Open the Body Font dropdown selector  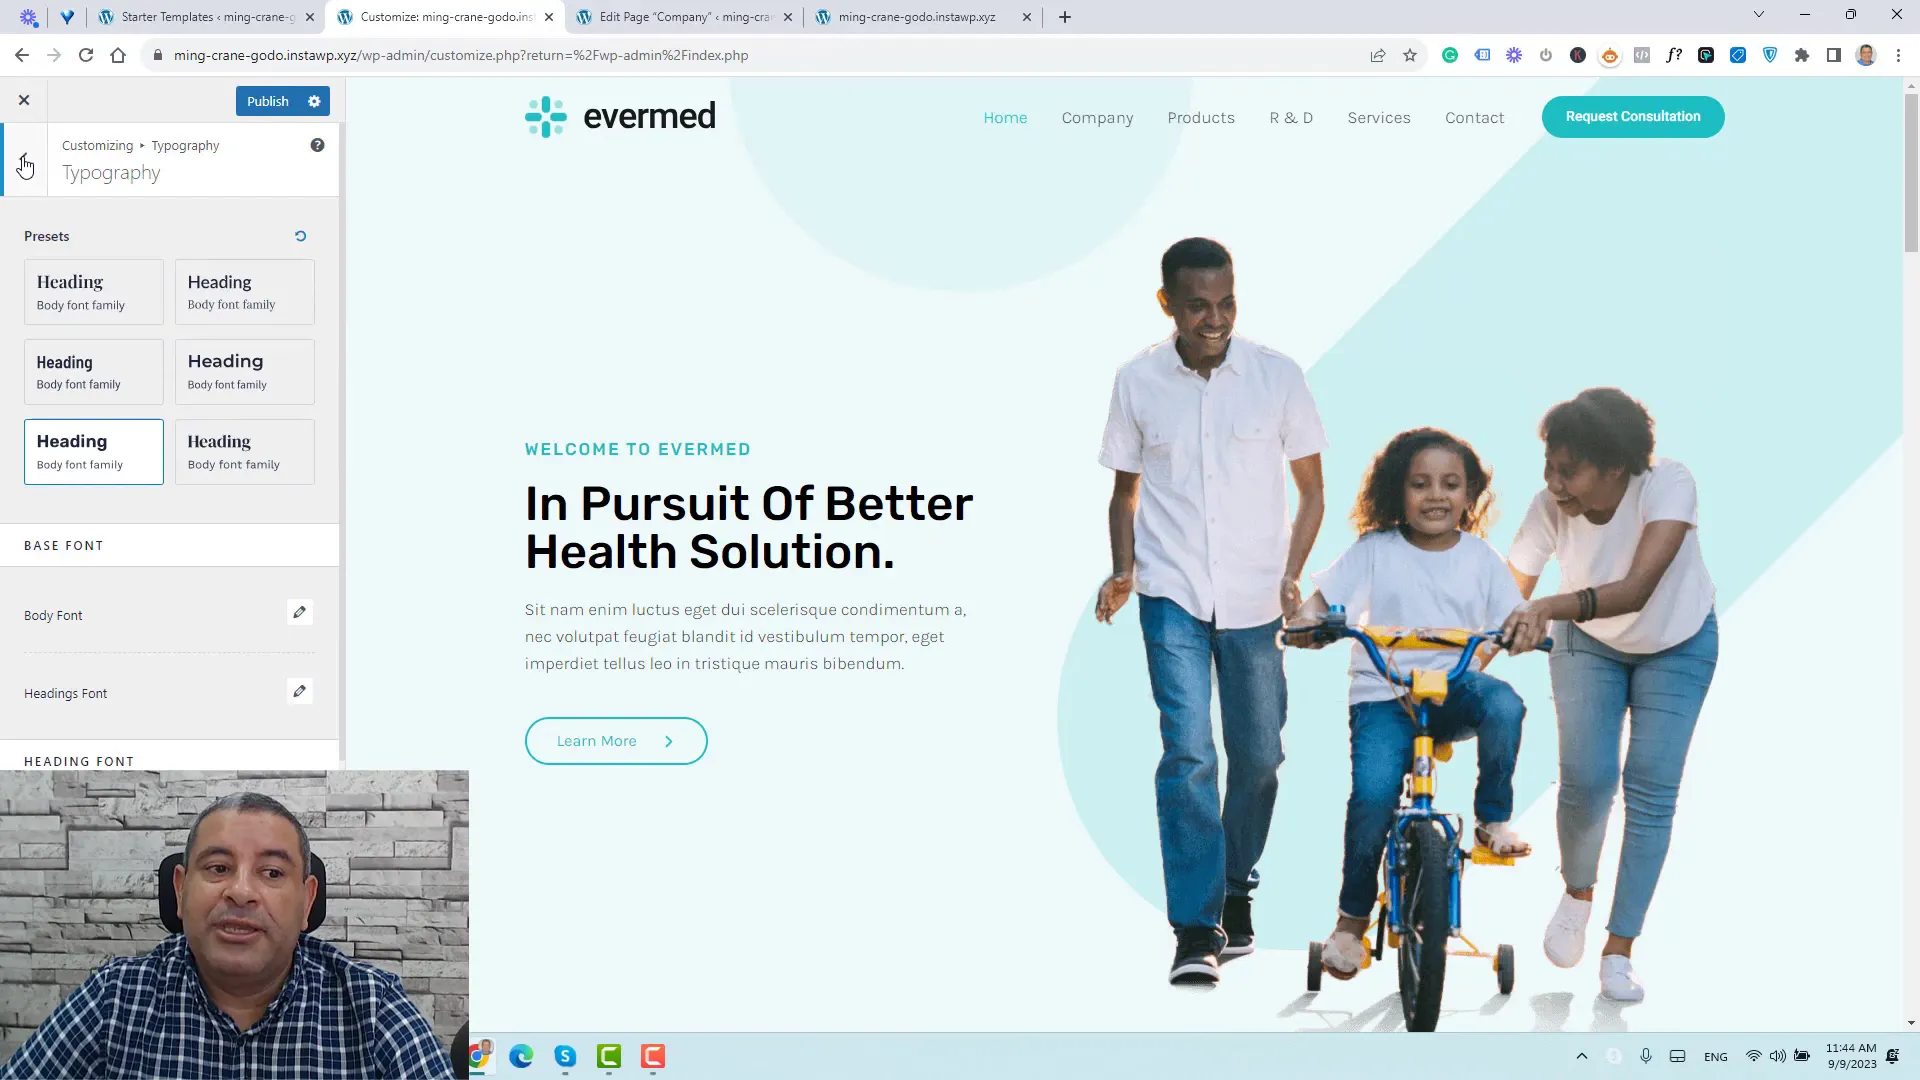click(301, 612)
